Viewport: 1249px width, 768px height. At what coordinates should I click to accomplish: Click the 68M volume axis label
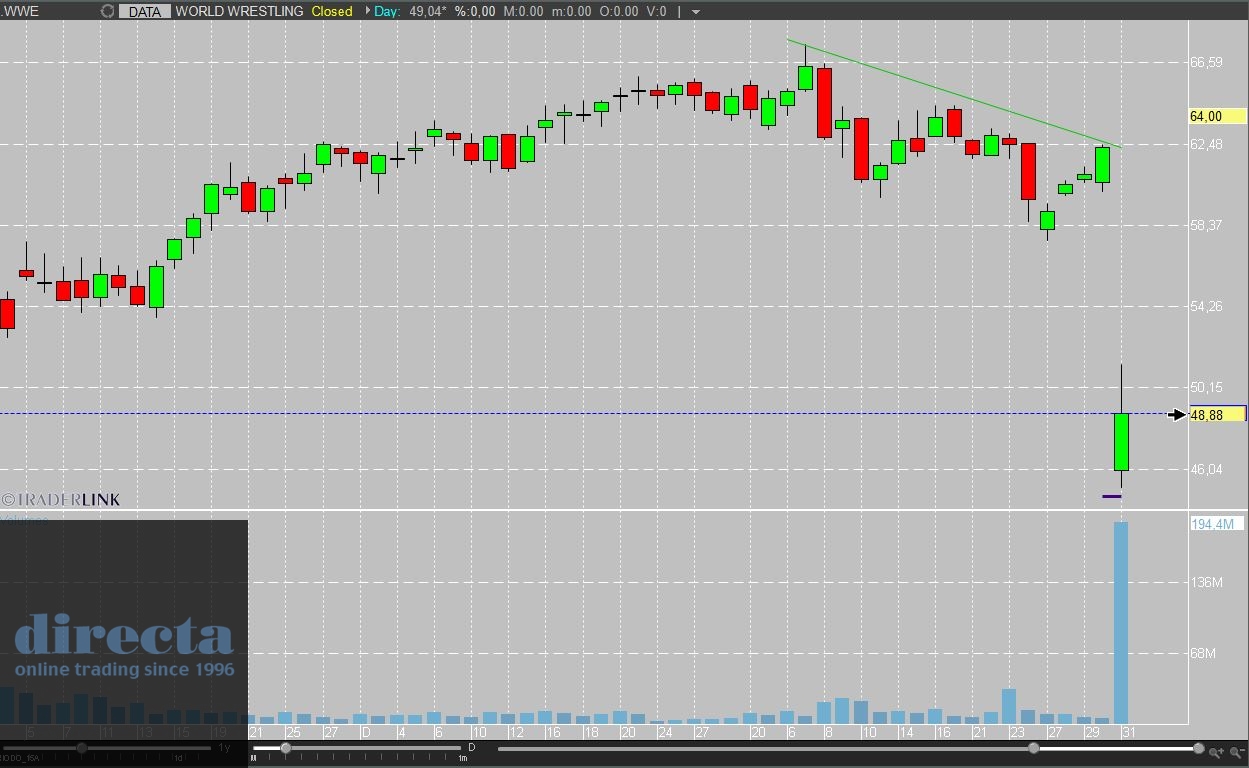tap(1203, 653)
